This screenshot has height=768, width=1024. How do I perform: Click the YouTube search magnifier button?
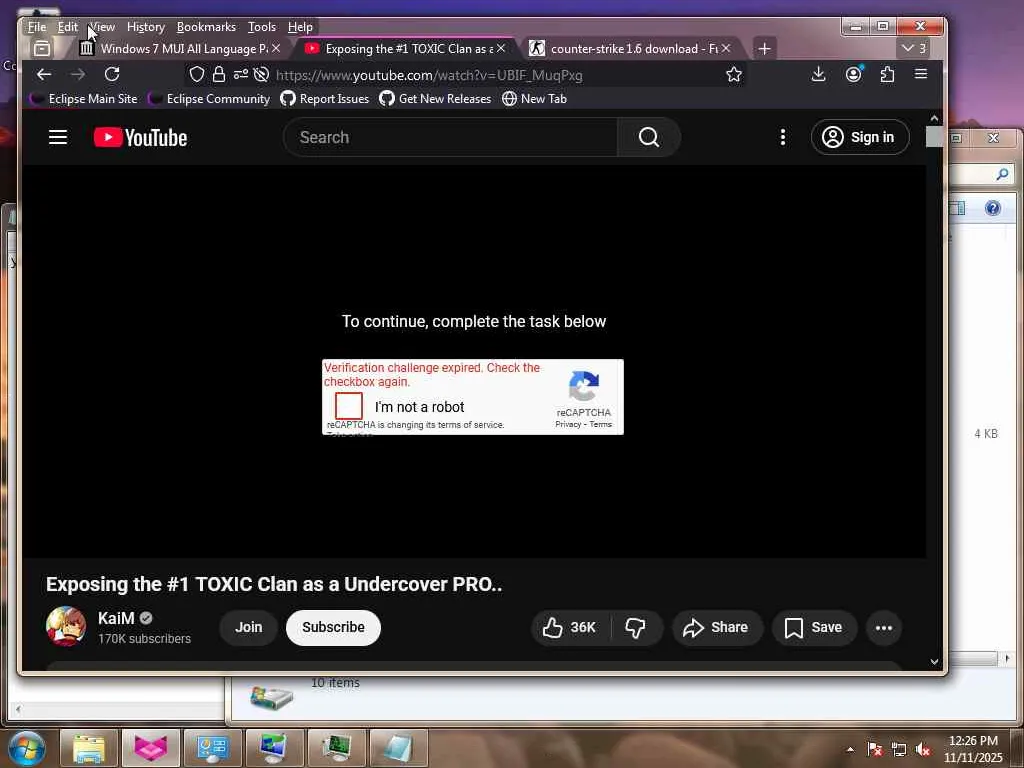pos(648,137)
